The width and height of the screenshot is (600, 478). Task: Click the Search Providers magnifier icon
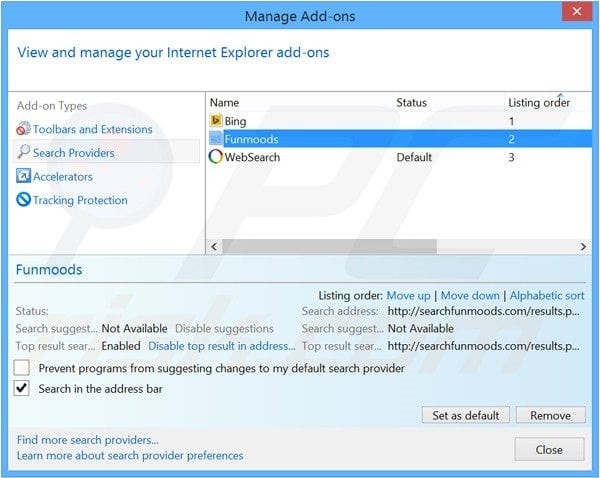[x=23, y=152]
